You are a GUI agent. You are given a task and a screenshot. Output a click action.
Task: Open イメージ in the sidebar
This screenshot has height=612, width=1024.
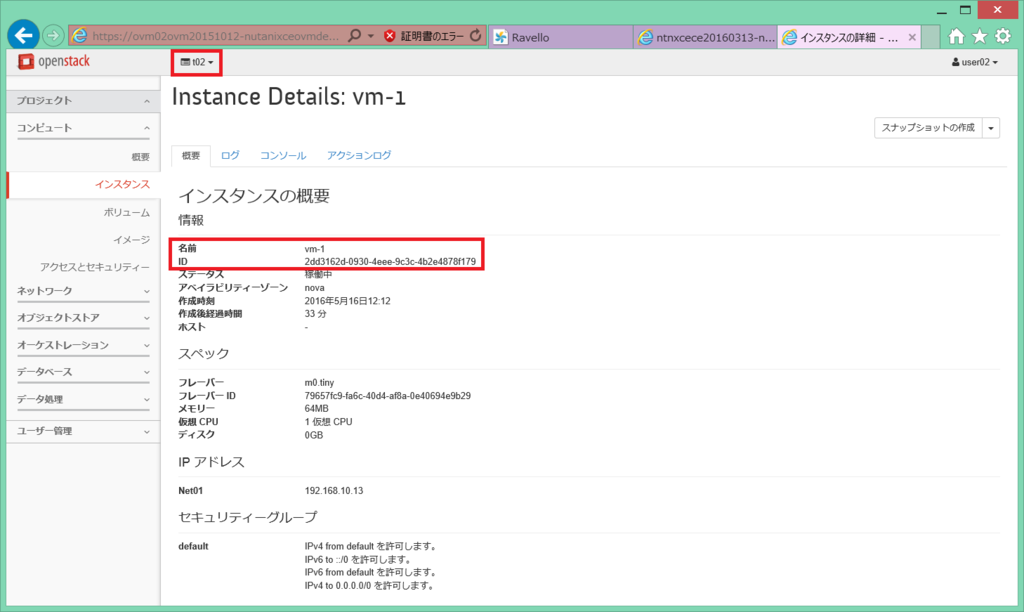pos(131,240)
